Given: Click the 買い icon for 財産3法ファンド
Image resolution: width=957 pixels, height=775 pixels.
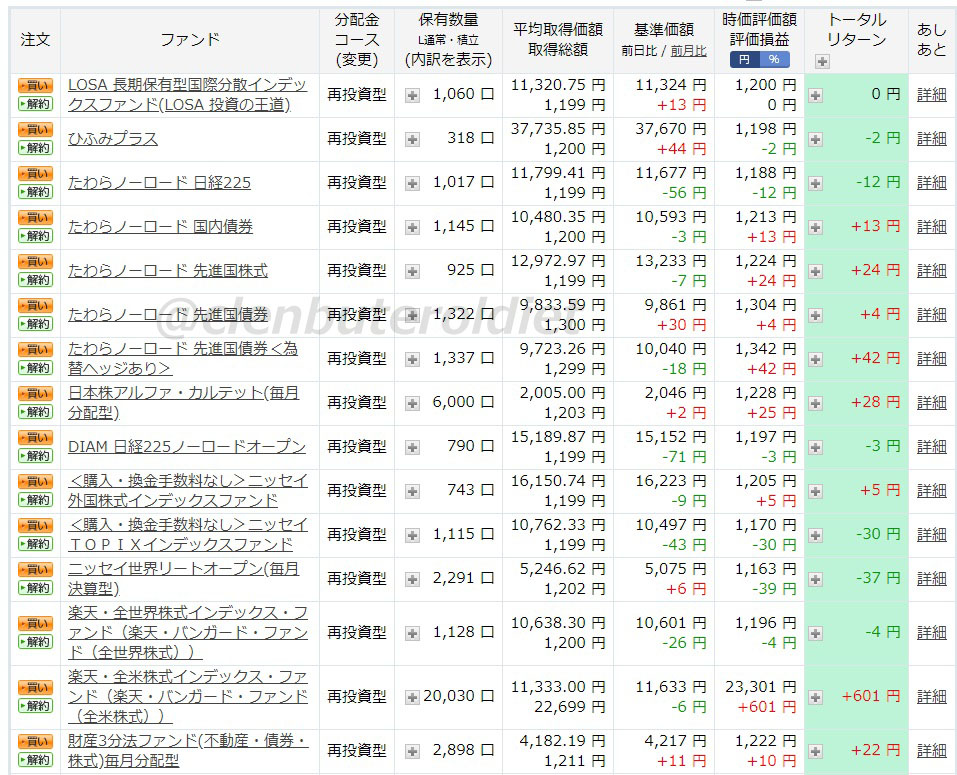Looking at the screenshot, I should click(x=33, y=742).
